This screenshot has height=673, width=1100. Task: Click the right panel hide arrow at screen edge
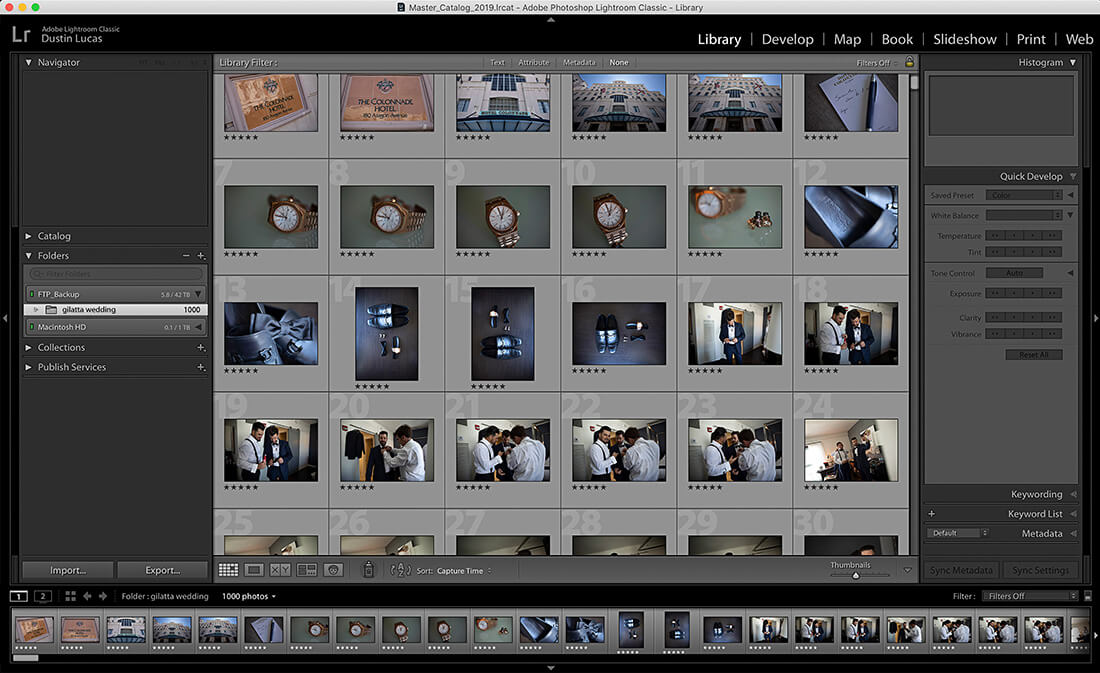pyautogui.click(x=1095, y=318)
